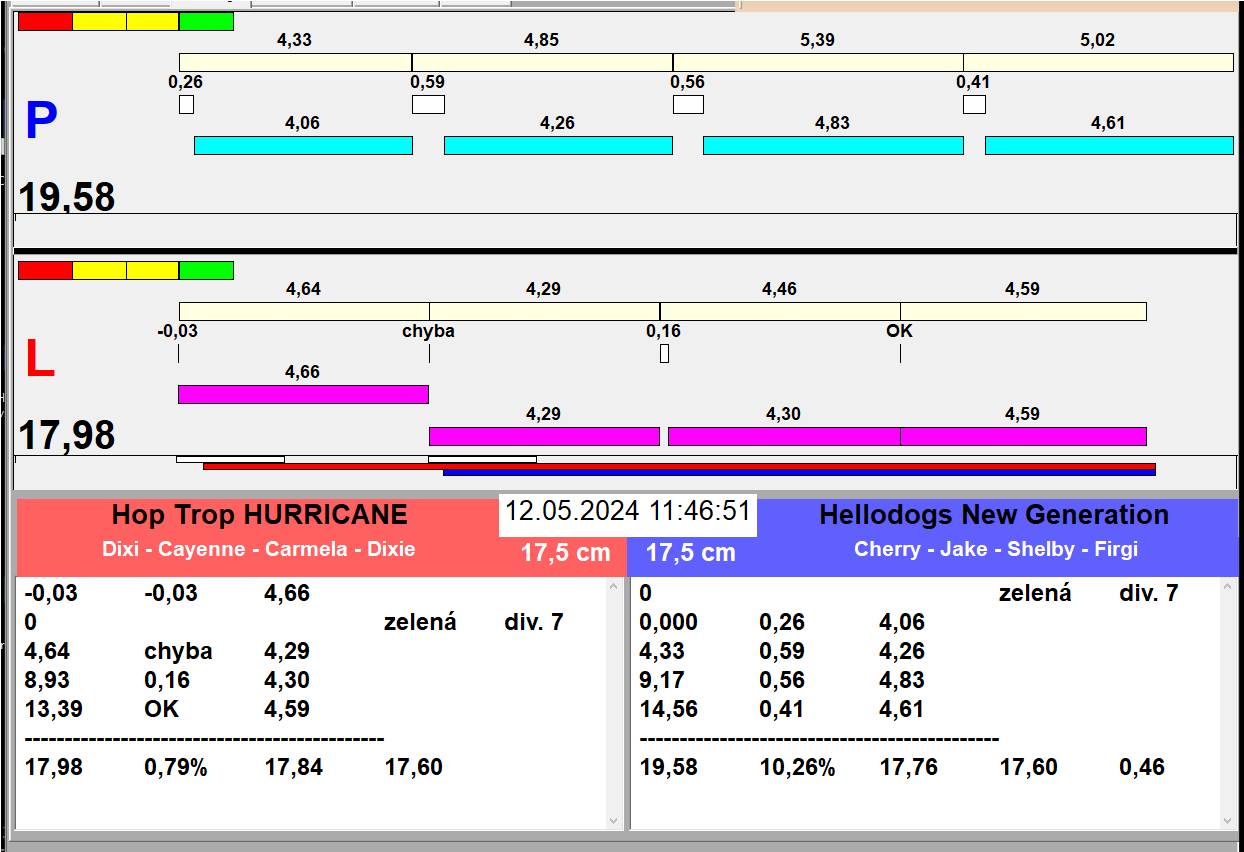Click the small pass box under 0,56

pyautogui.click(x=688, y=104)
